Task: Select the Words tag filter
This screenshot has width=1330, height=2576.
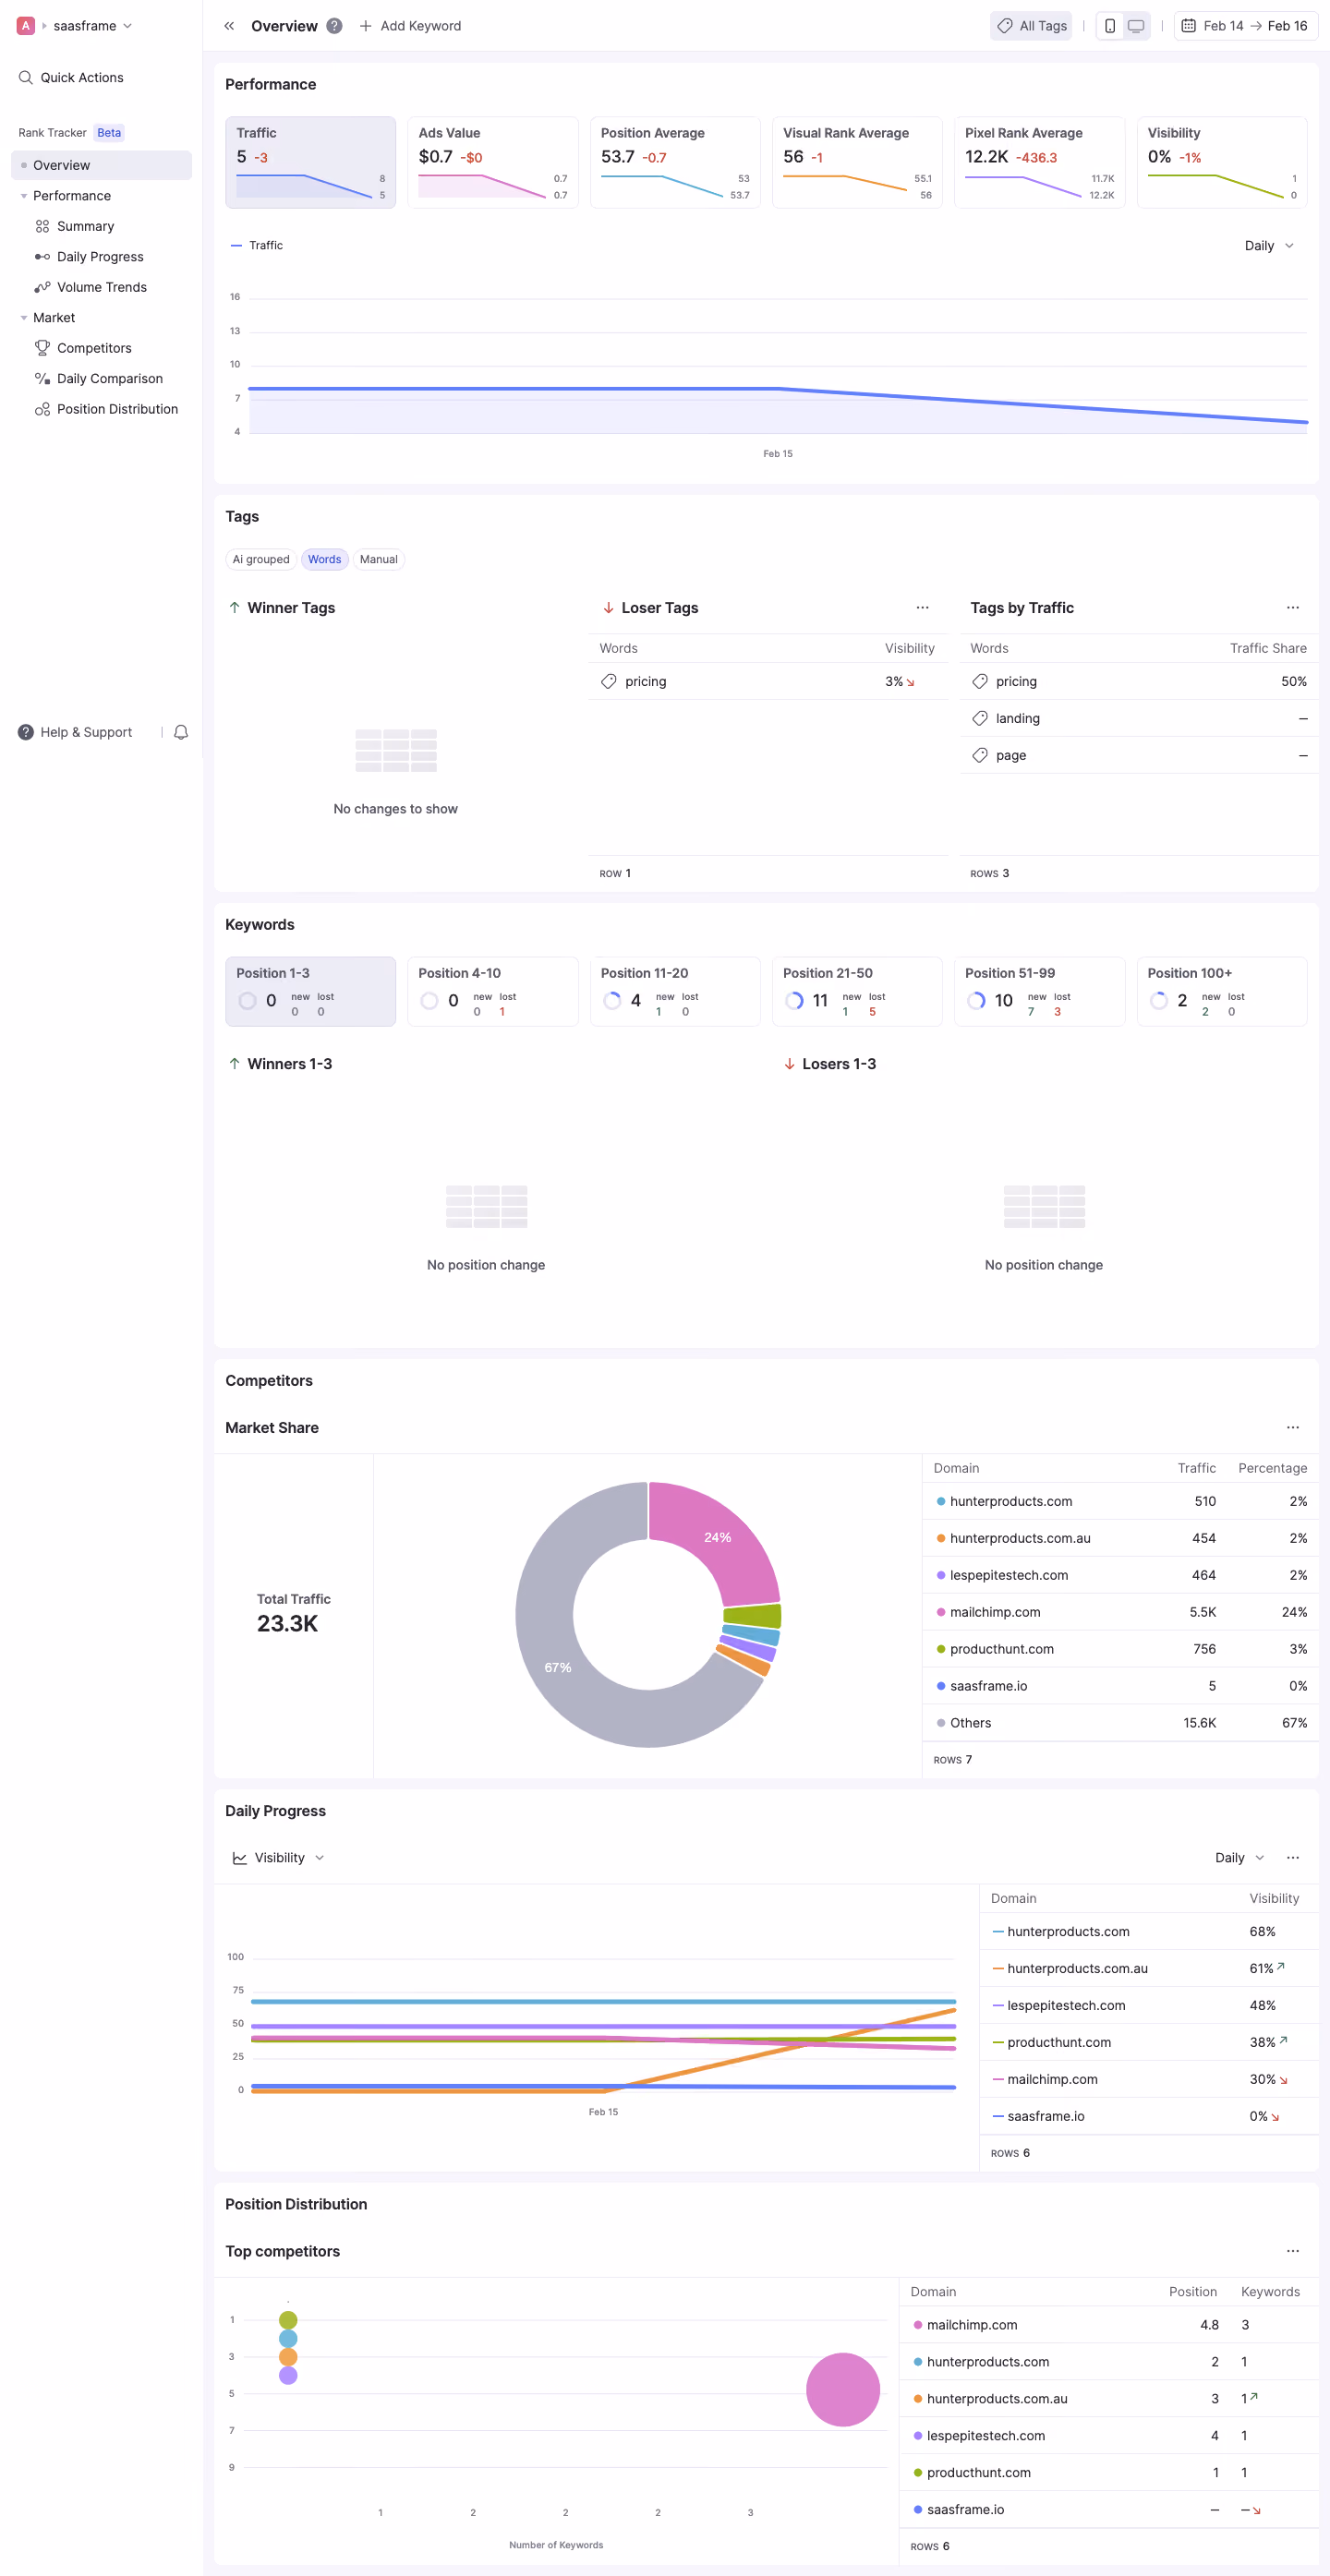Action: click(324, 560)
